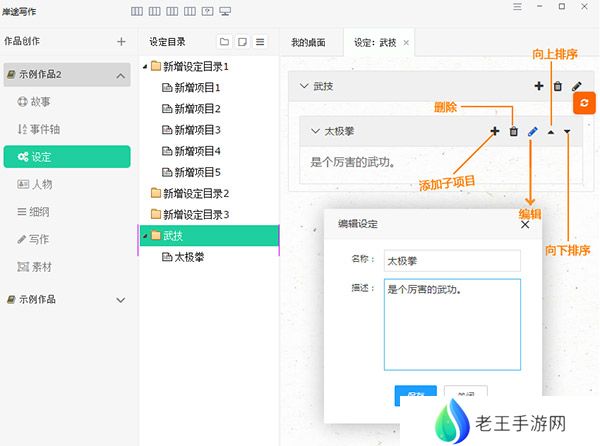Open 事件轴 in sidebar
The height and width of the screenshot is (446, 600).
(39, 129)
